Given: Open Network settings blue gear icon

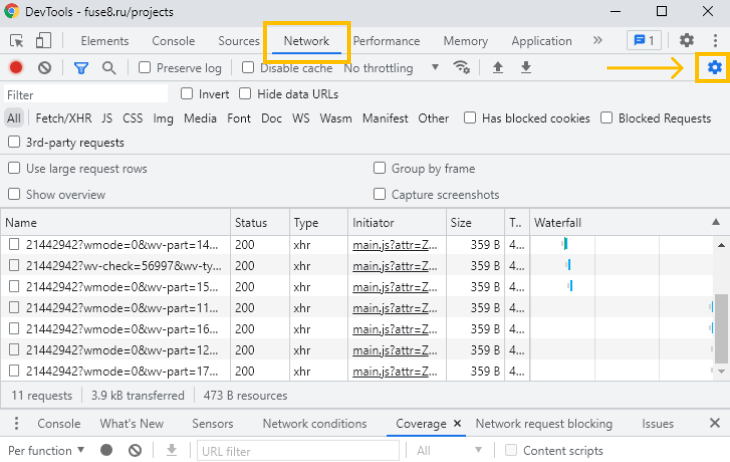Looking at the screenshot, I should pyautogui.click(x=714, y=68).
